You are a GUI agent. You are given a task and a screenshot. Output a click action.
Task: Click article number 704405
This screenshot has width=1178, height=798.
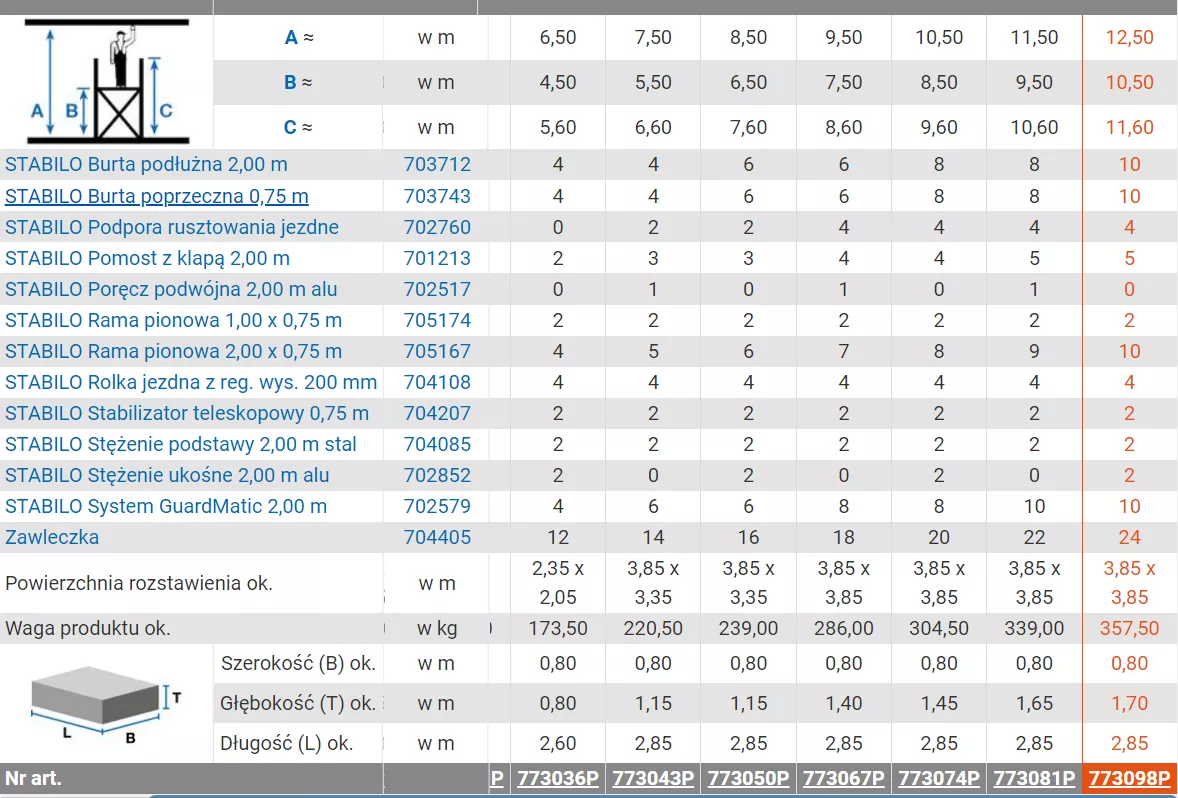click(x=437, y=537)
